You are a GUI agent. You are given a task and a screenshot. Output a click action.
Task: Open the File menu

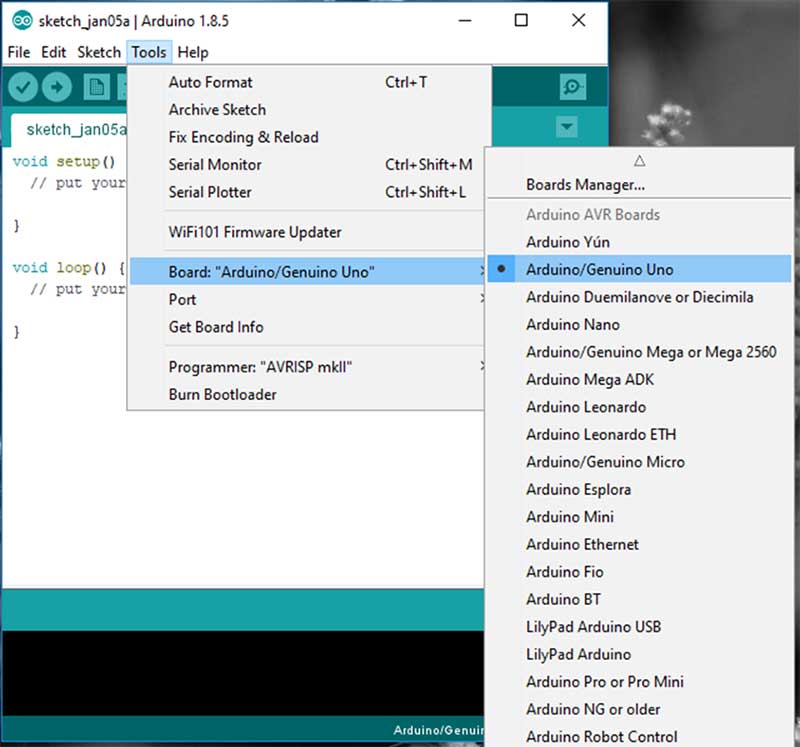(x=18, y=52)
